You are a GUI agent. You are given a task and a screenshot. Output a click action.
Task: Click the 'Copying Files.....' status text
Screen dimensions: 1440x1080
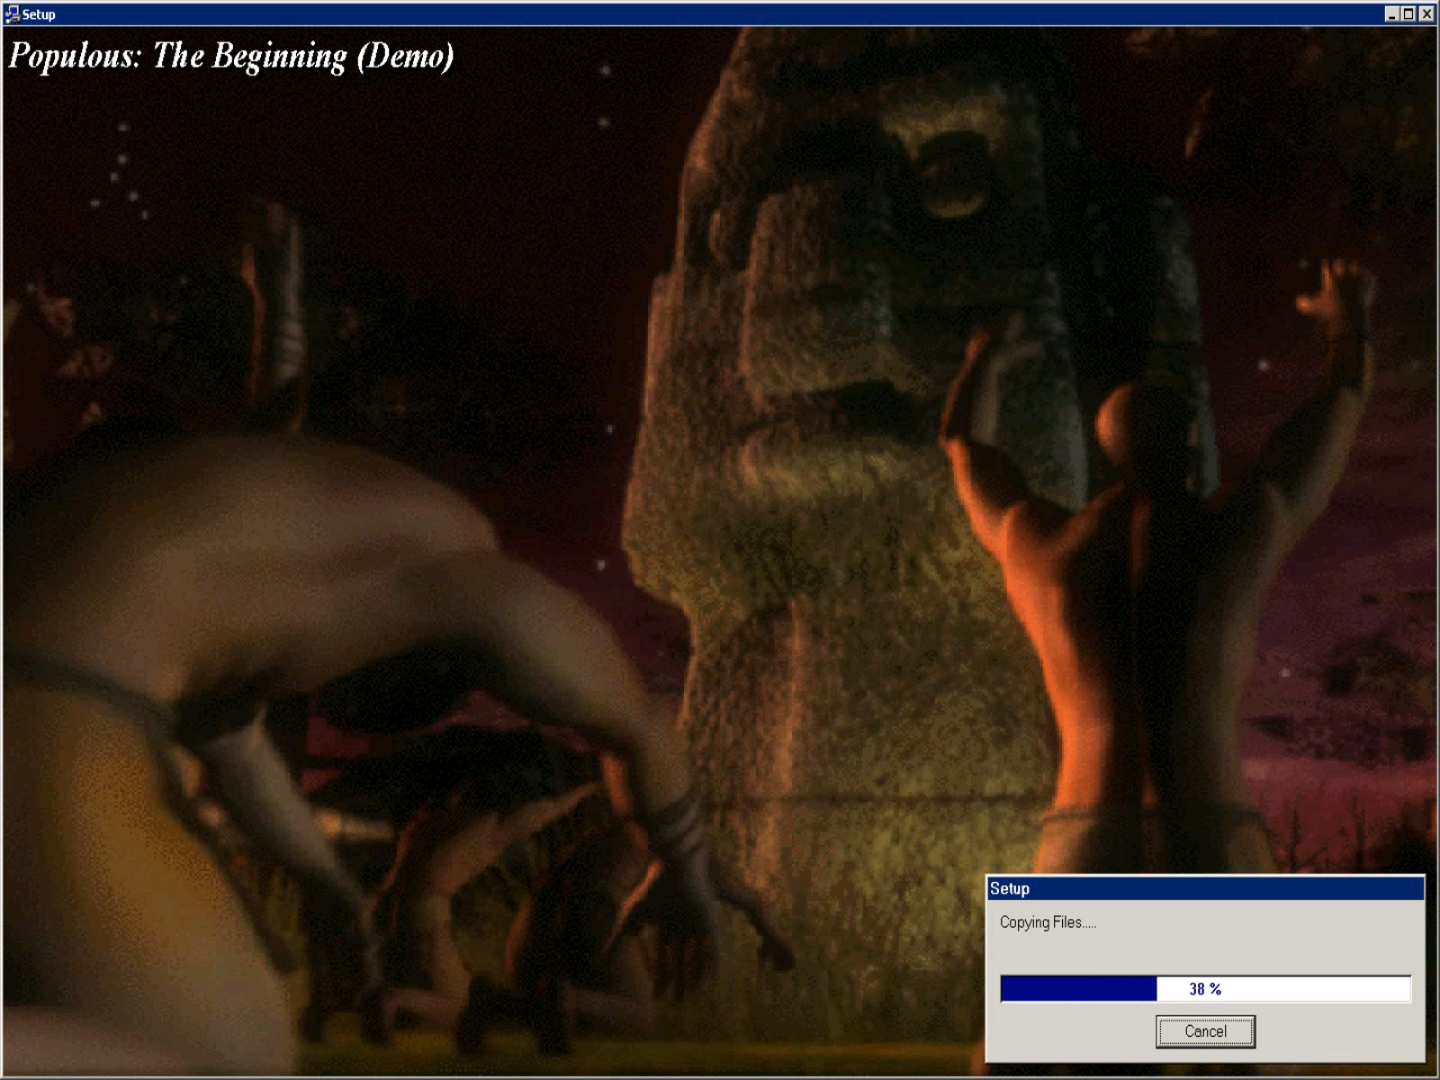(x=1048, y=922)
